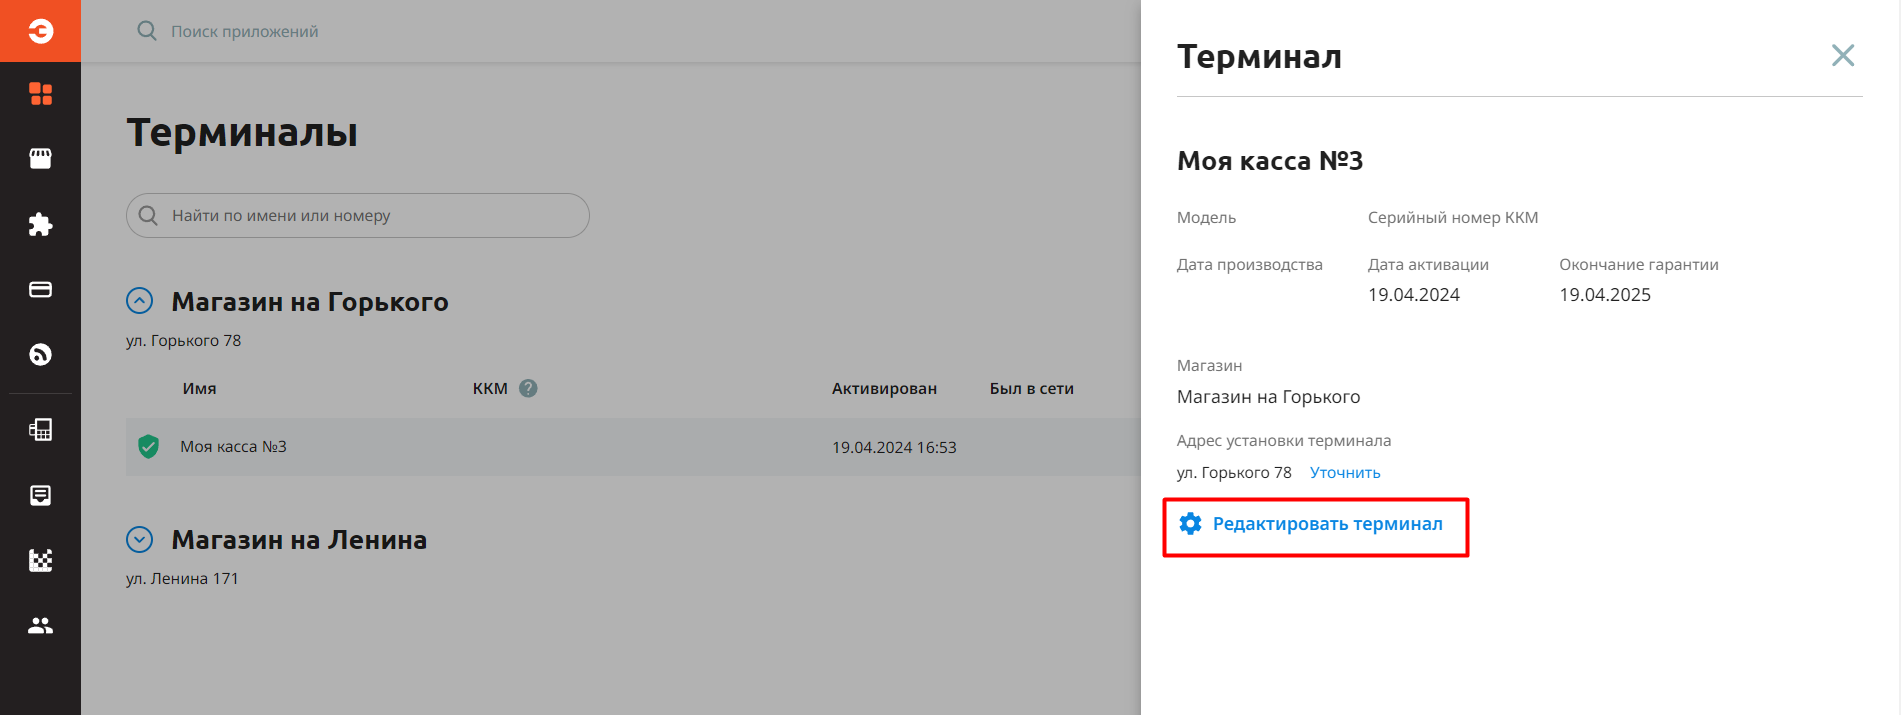Click the Адрес установки терминала label
Image resolution: width=1901 pixels, height=715 pixels.
[x=1284, y=441]
